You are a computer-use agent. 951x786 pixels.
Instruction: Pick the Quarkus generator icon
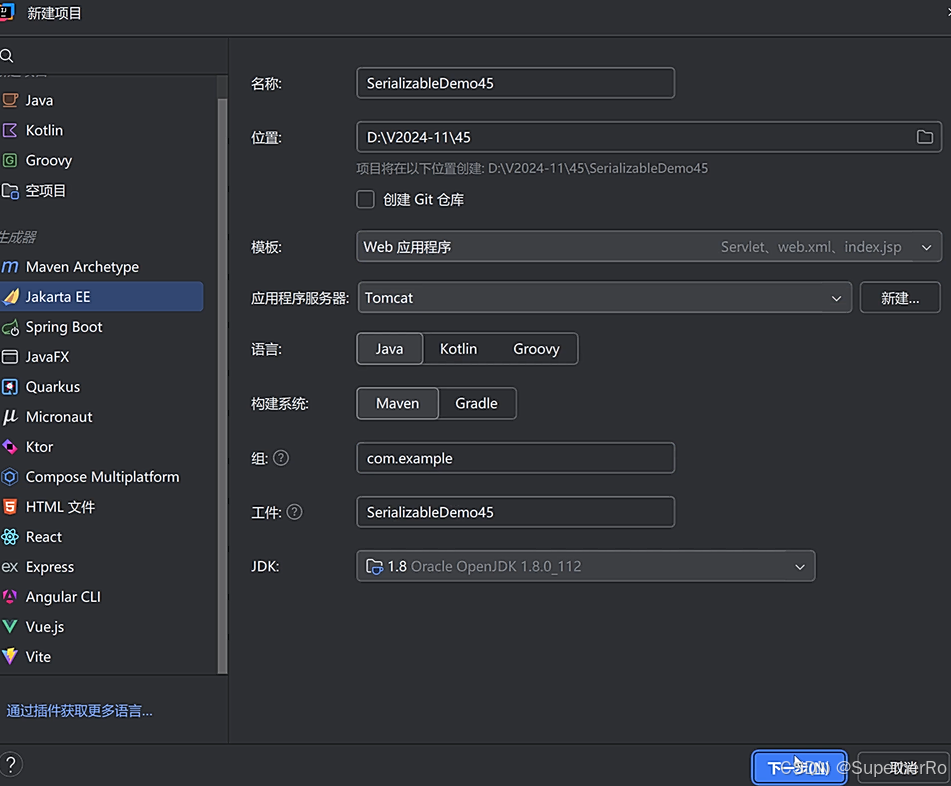pyautogui.click(x=10, y=387)
